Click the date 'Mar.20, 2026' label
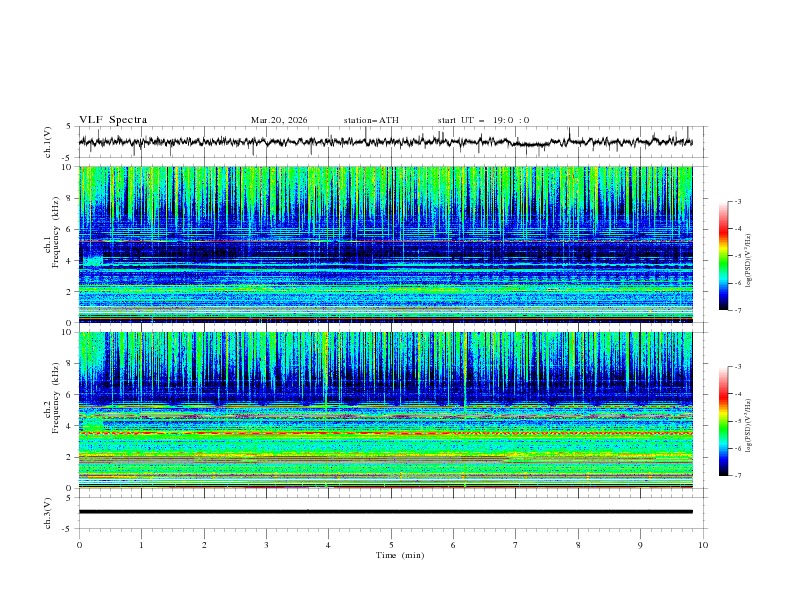 (x=279, y=120)
